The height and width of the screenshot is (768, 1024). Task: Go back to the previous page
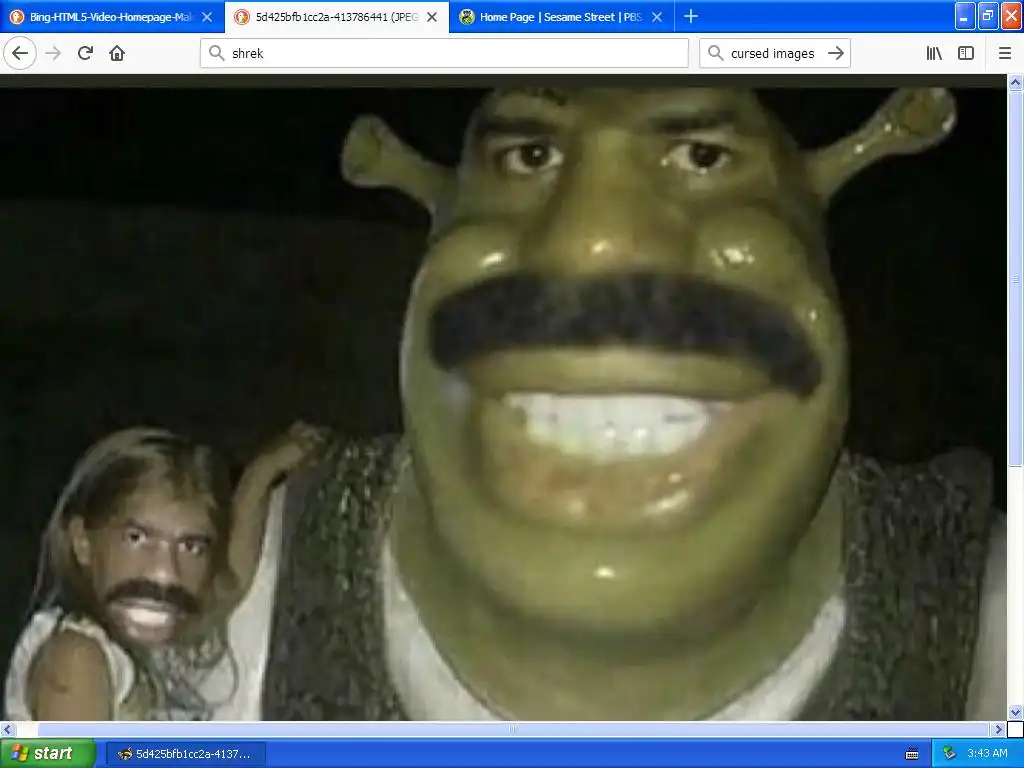[20, 53]
